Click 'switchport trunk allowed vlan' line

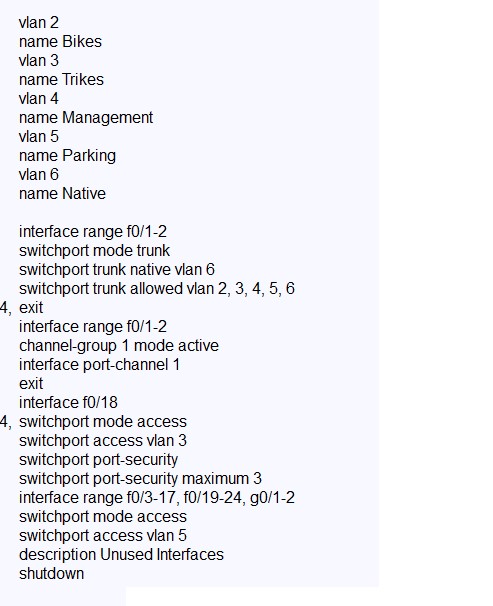point(157,289)
